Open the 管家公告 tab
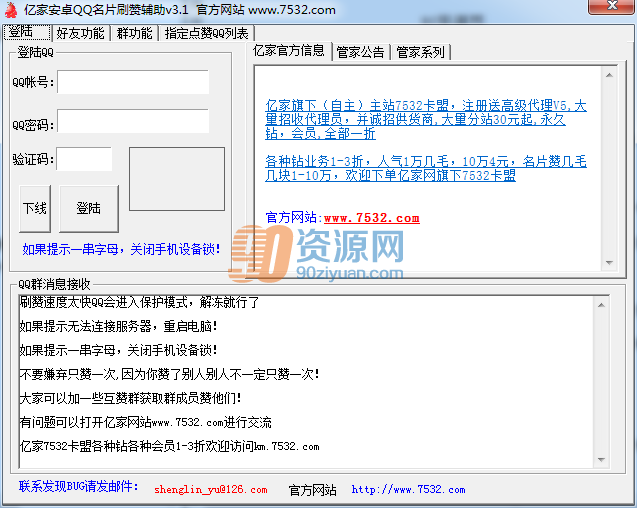The image size is (637, 508). 361,52
